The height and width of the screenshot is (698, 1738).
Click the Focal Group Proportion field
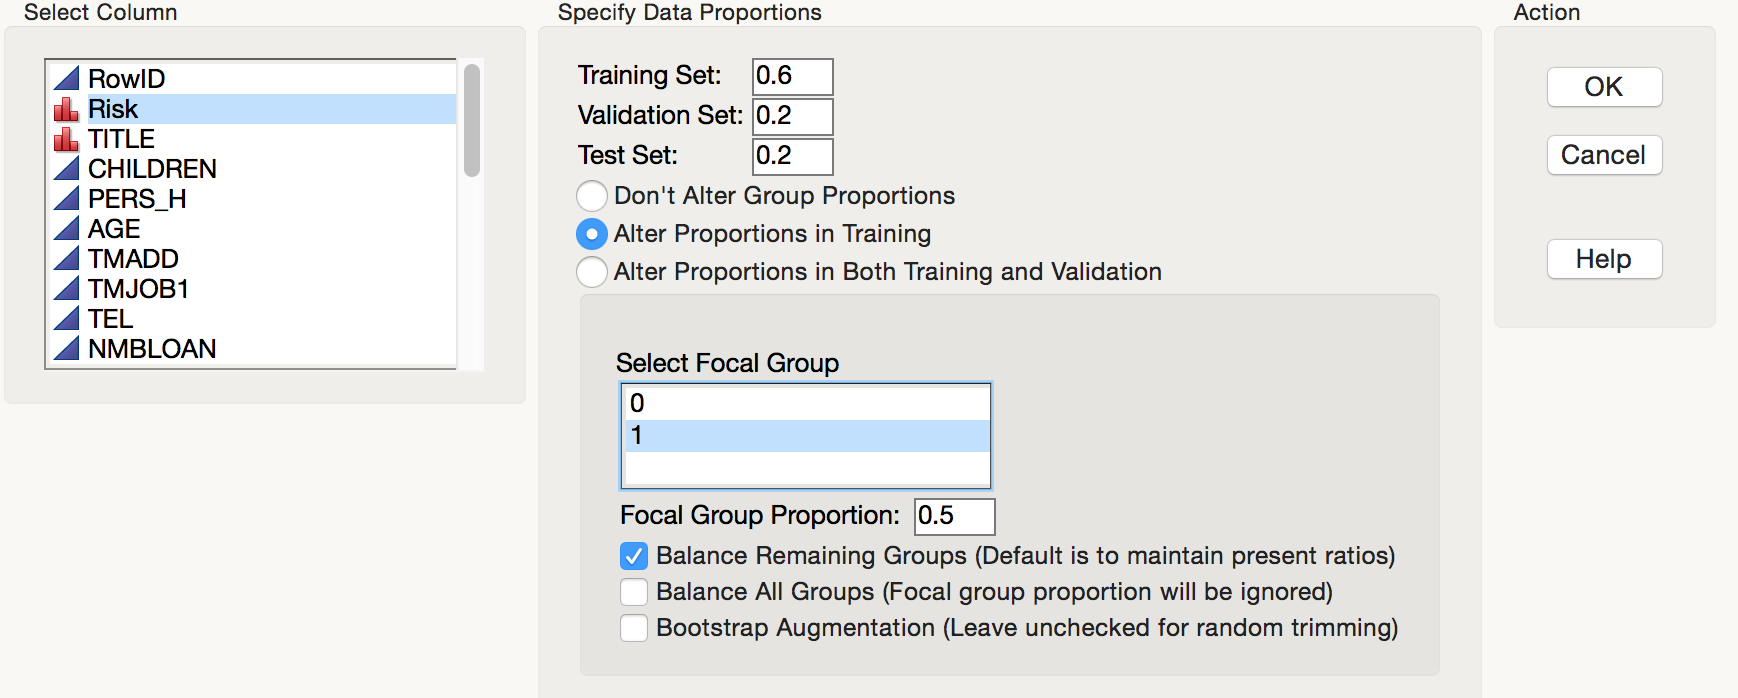(x=952, y=516)
